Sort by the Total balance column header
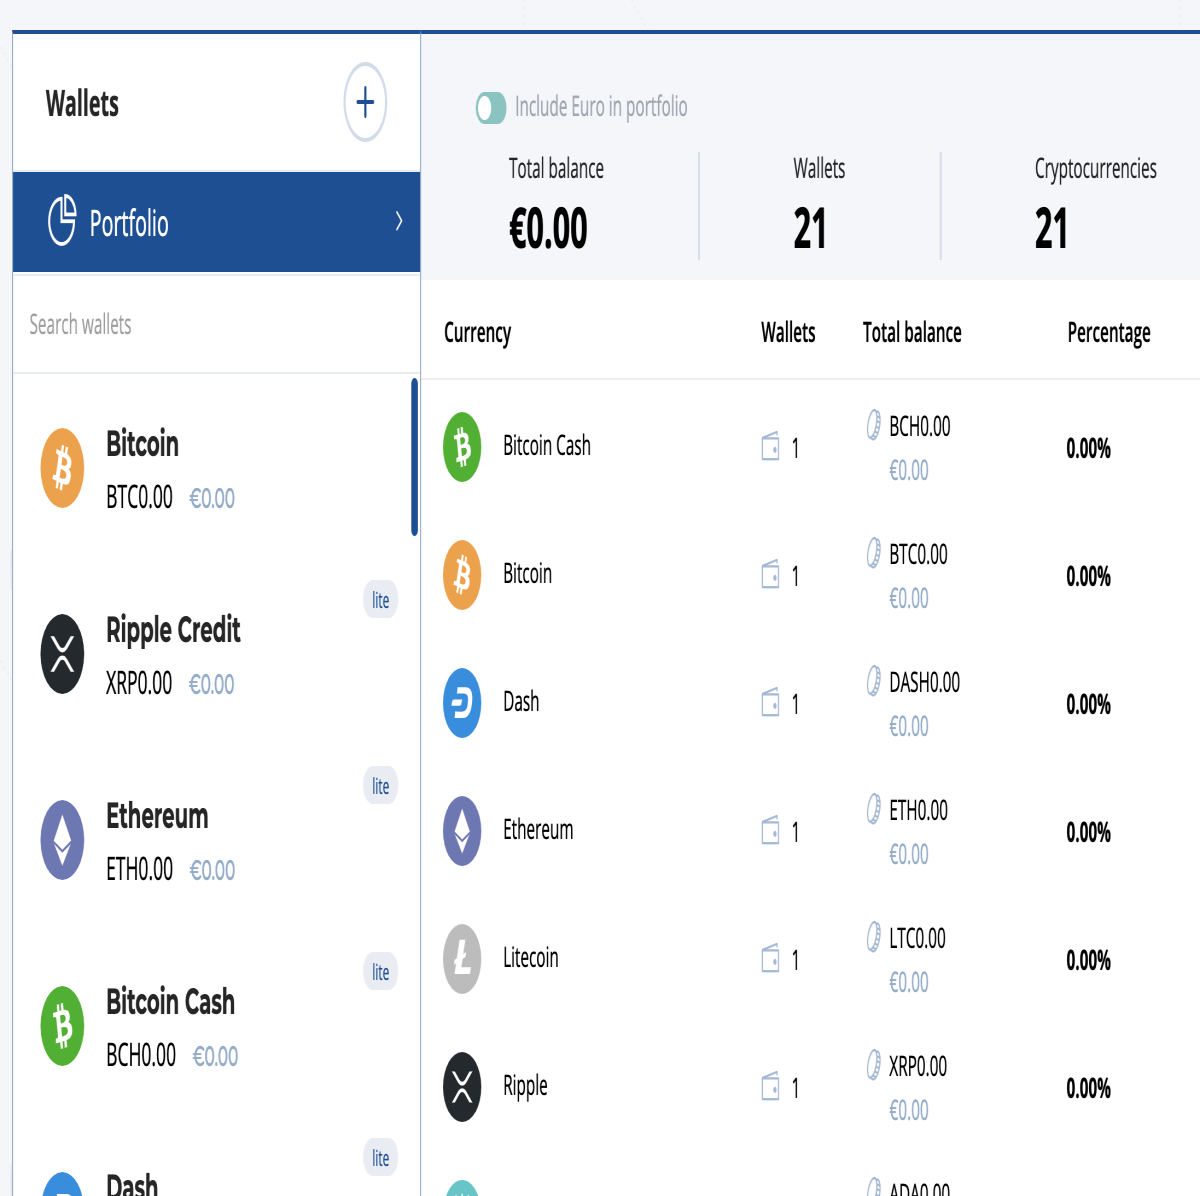This screenshot has height=1196, width=1200. tap(912, 333)
